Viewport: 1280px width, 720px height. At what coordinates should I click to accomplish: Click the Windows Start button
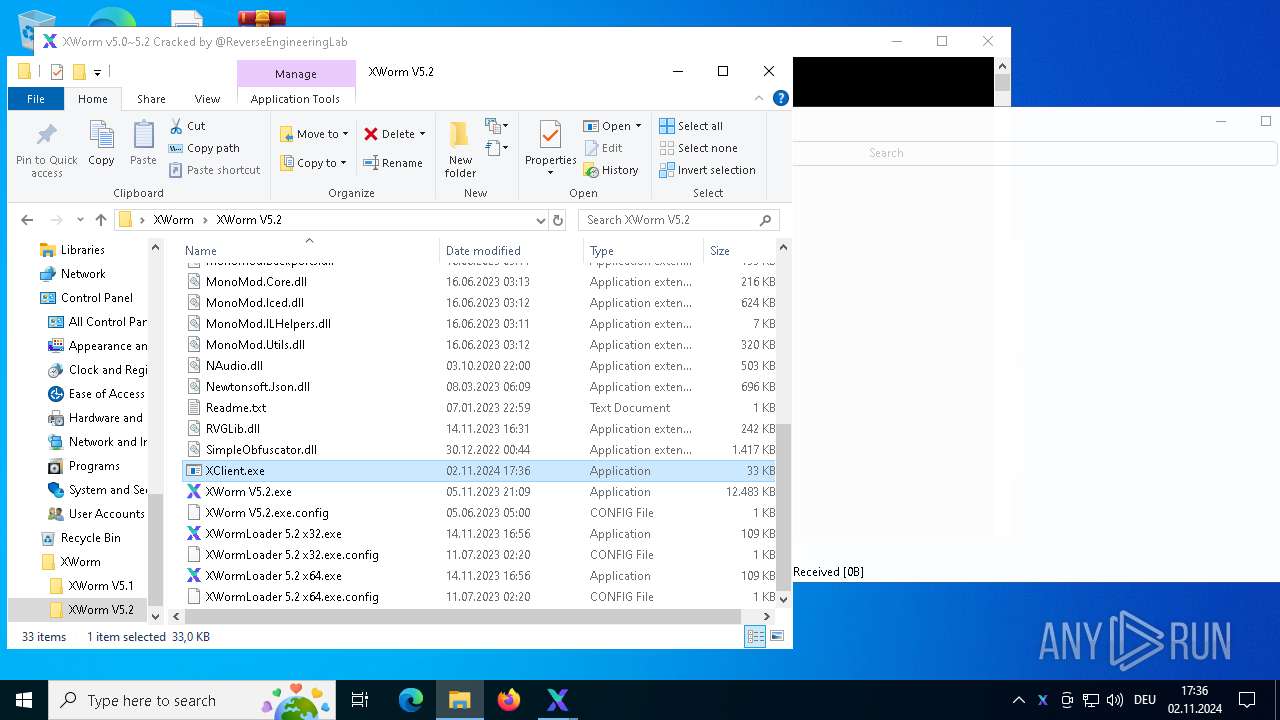click(x=24, y=700)
